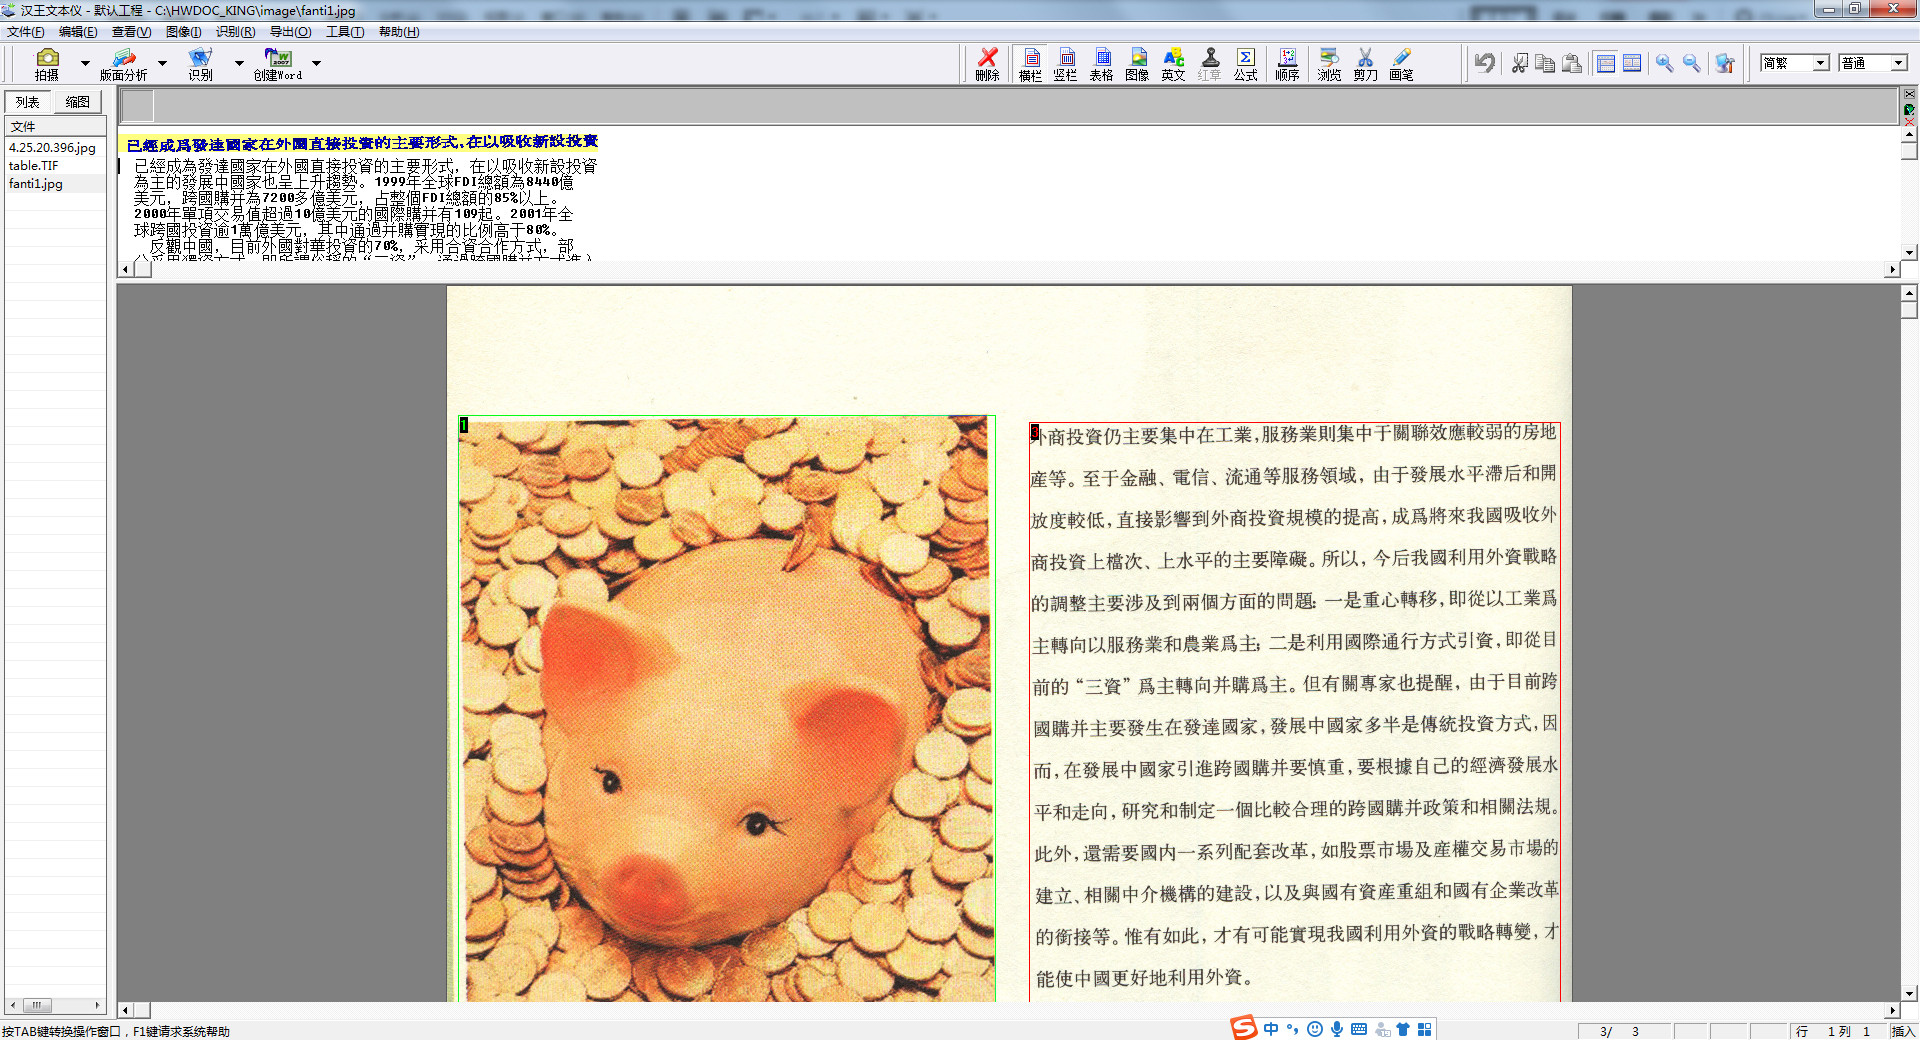
Task: Open the 识别 dropdown arrow
Action: [239, 63]
